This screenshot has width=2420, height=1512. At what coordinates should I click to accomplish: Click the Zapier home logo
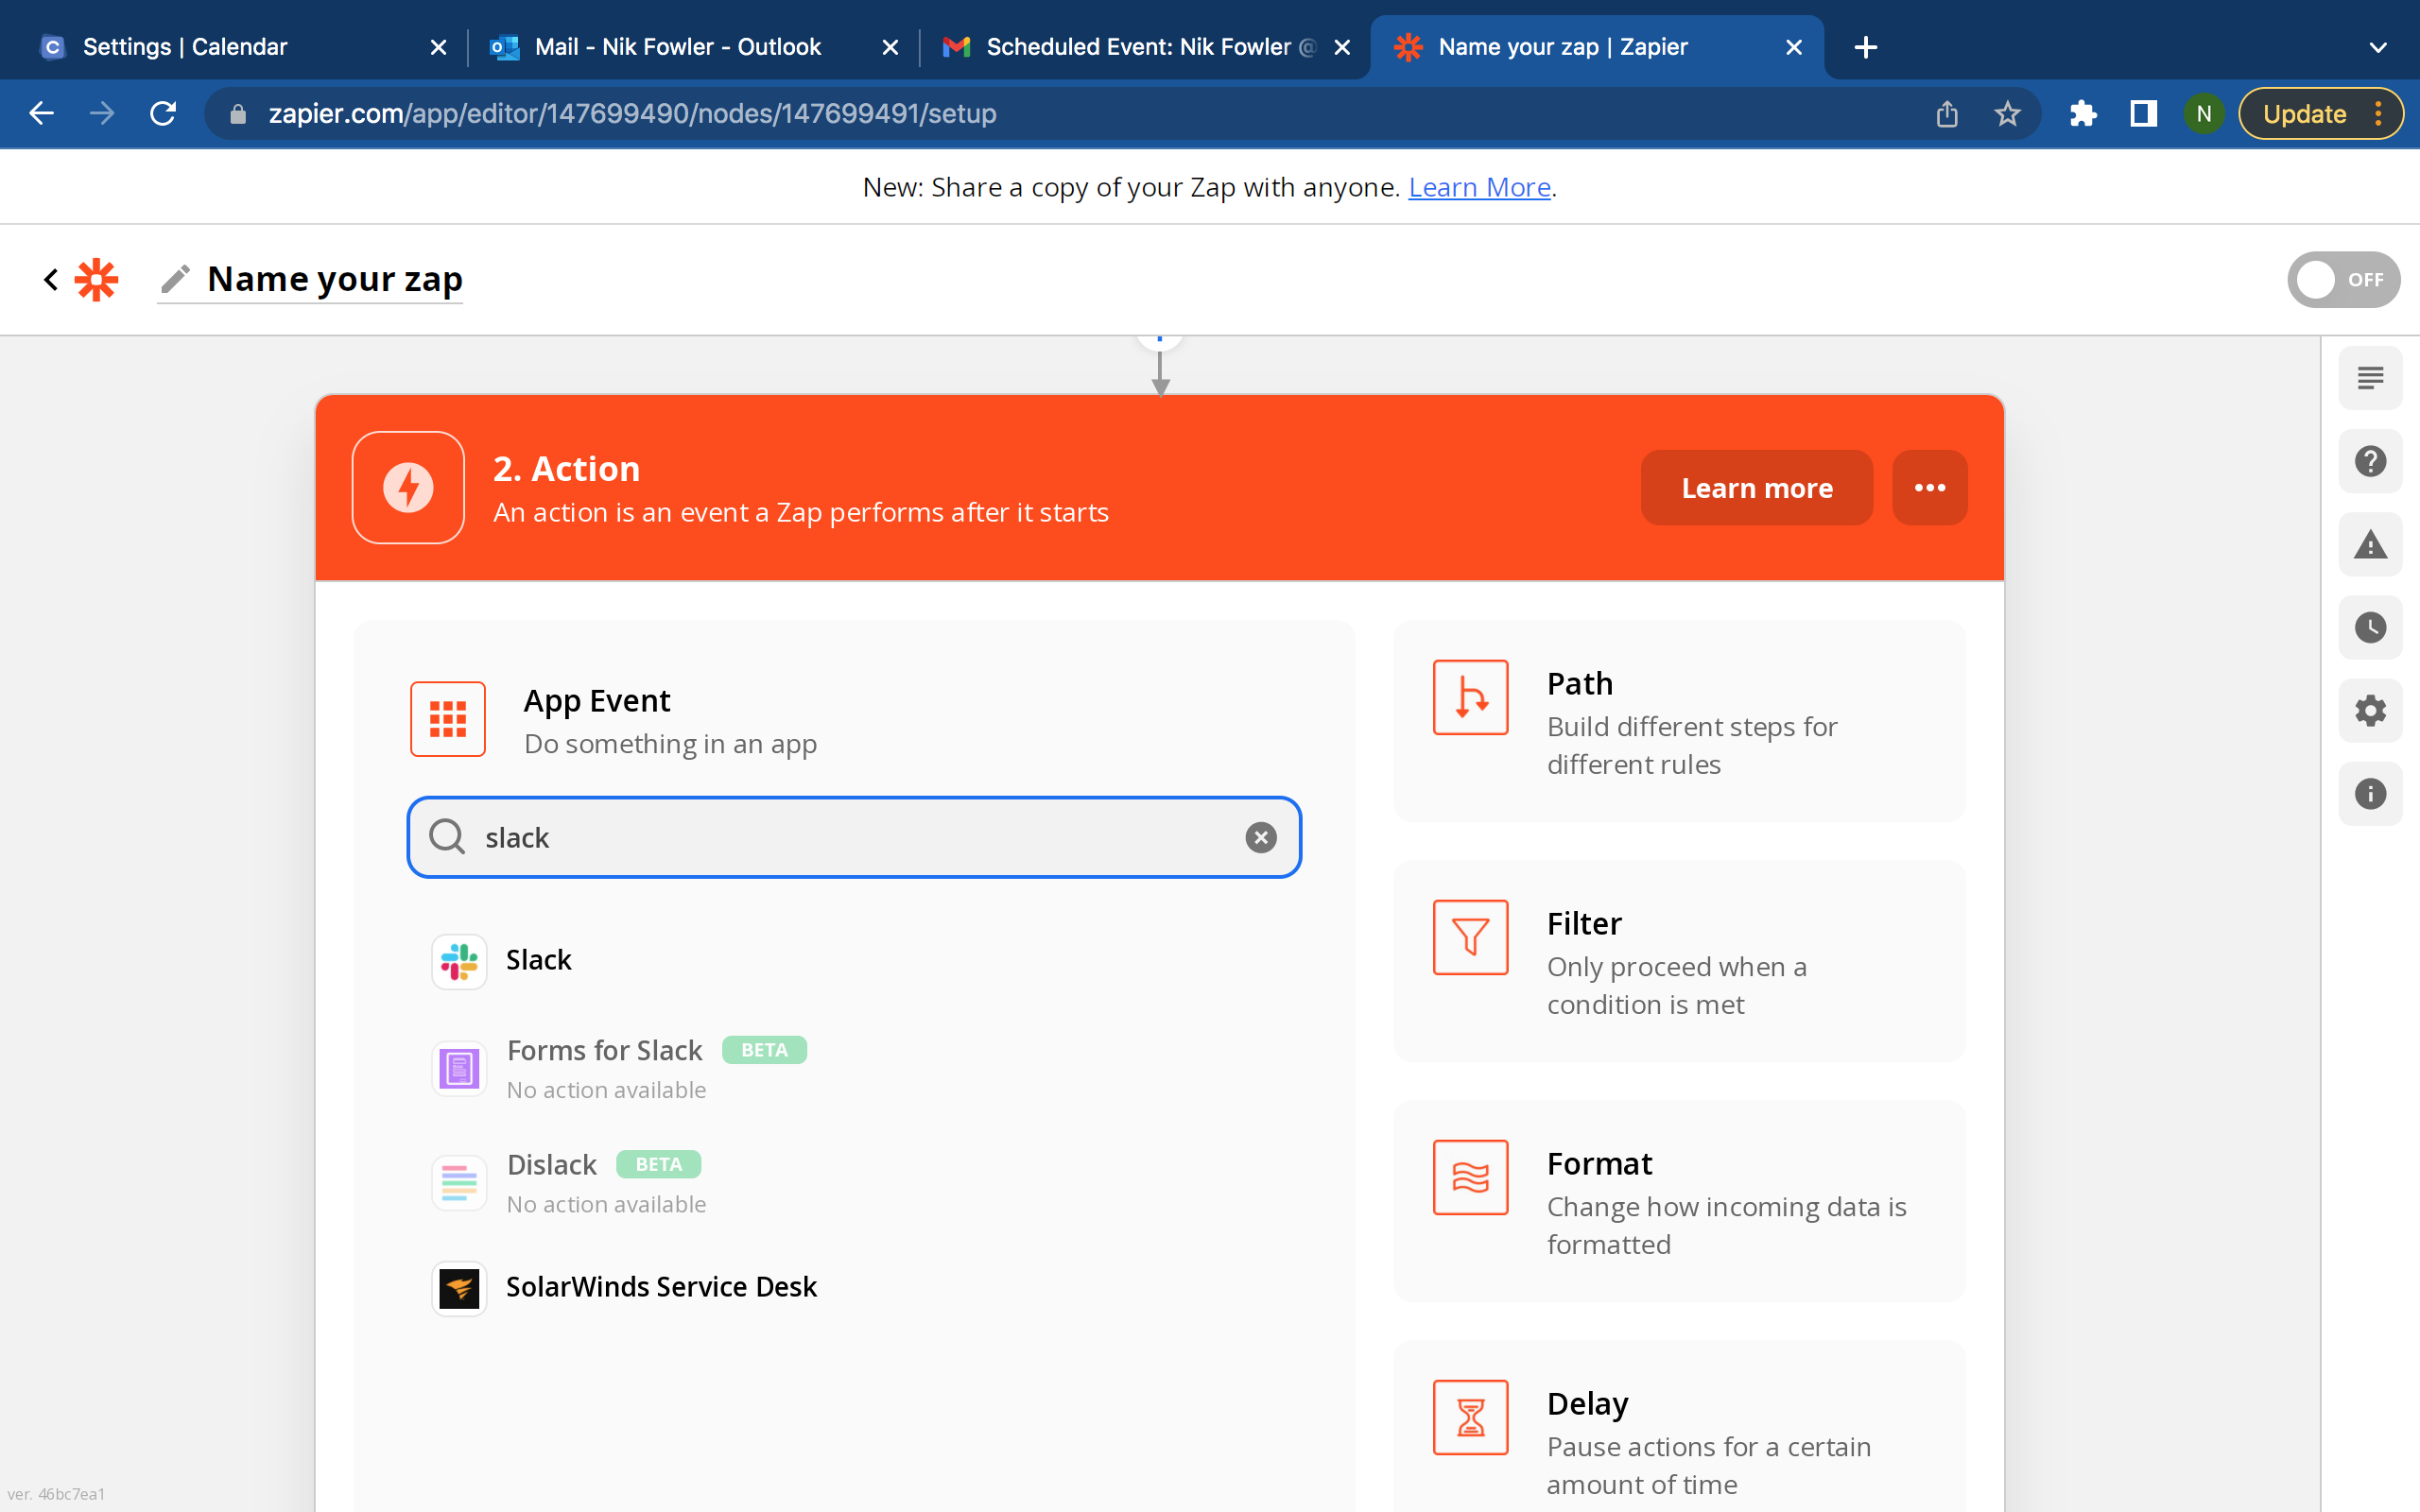click(x=96, y=279)
